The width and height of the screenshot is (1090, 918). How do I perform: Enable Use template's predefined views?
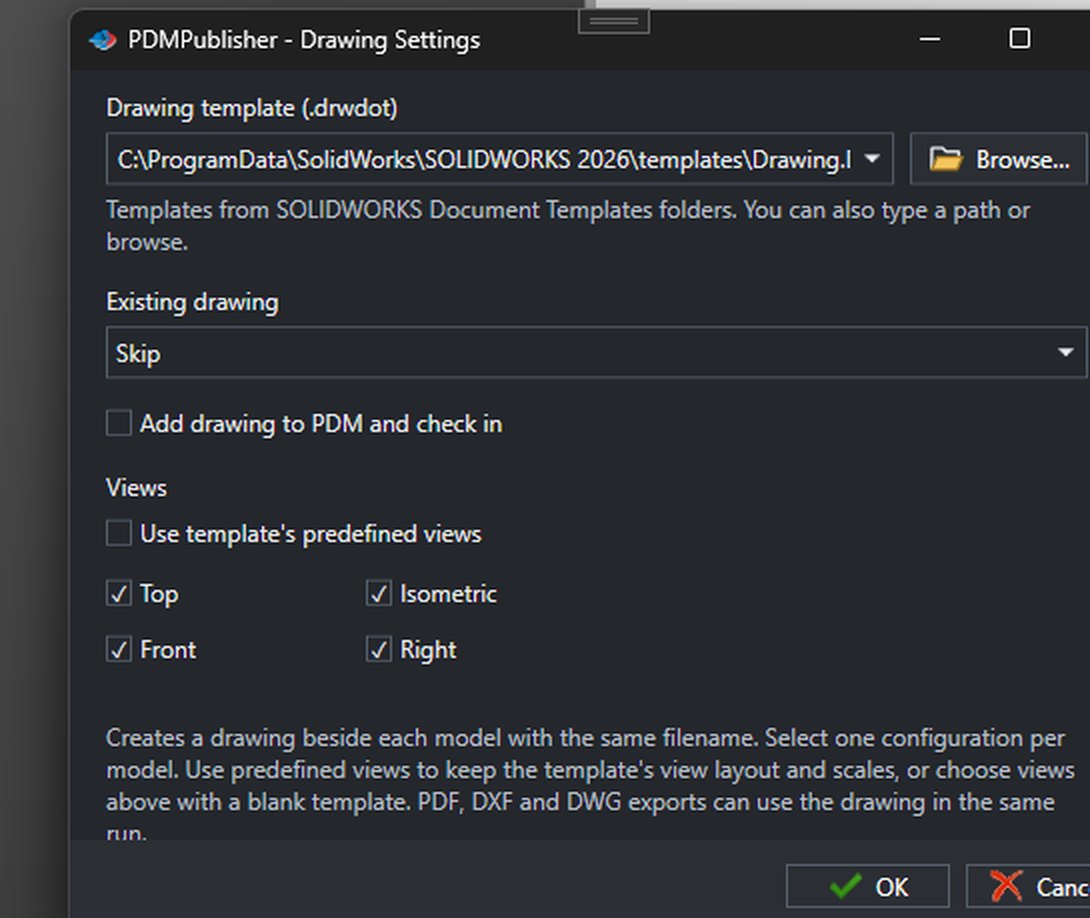pos(119,534)
